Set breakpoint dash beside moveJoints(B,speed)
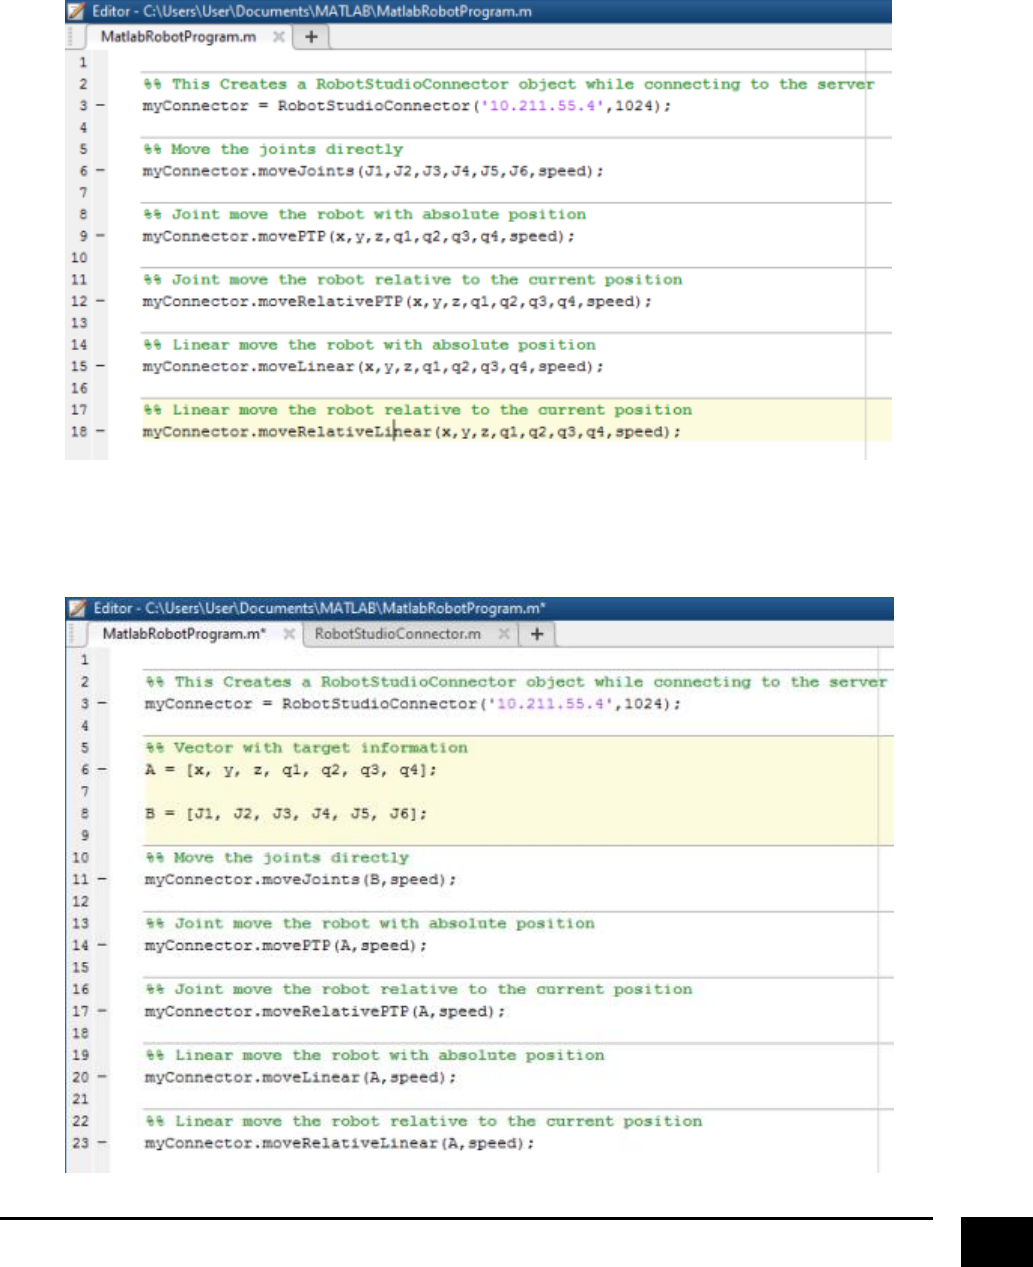 coord(102,880)
